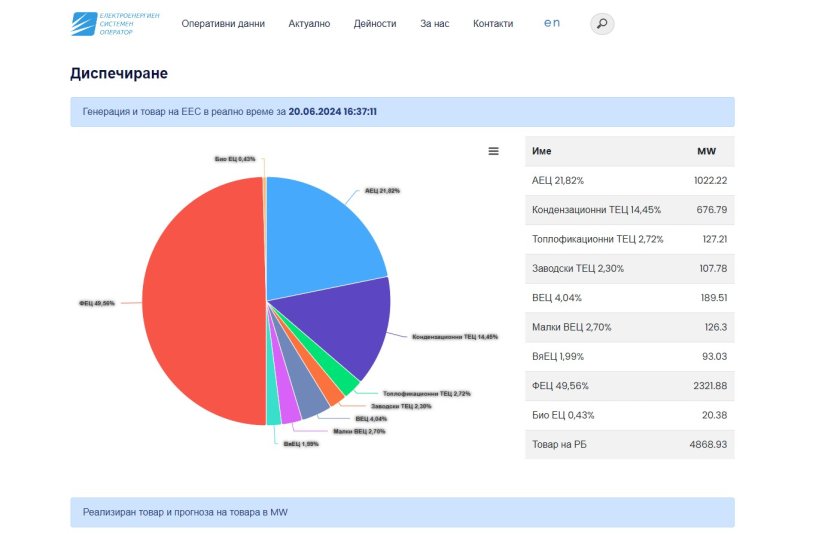
Task: Click the Име column header
Action: (x=542, y=151)
